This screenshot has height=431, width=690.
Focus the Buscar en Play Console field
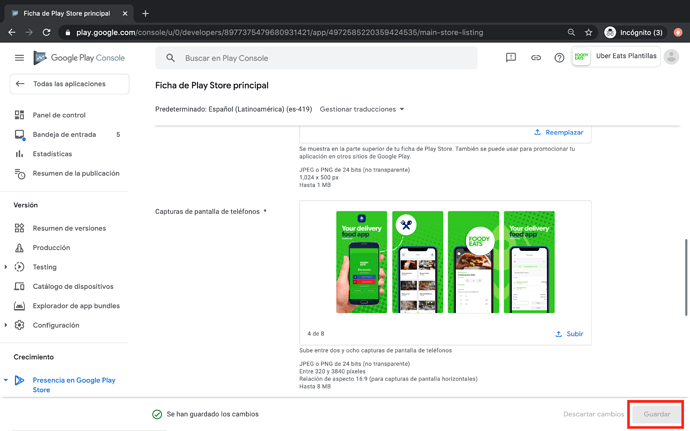point(320,58)
